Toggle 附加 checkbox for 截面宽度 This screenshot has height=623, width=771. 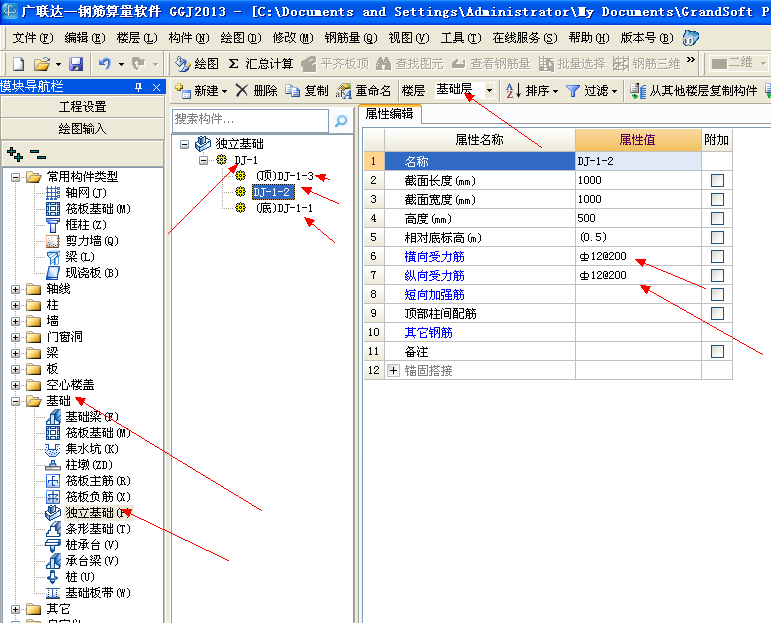coord(717,200)
